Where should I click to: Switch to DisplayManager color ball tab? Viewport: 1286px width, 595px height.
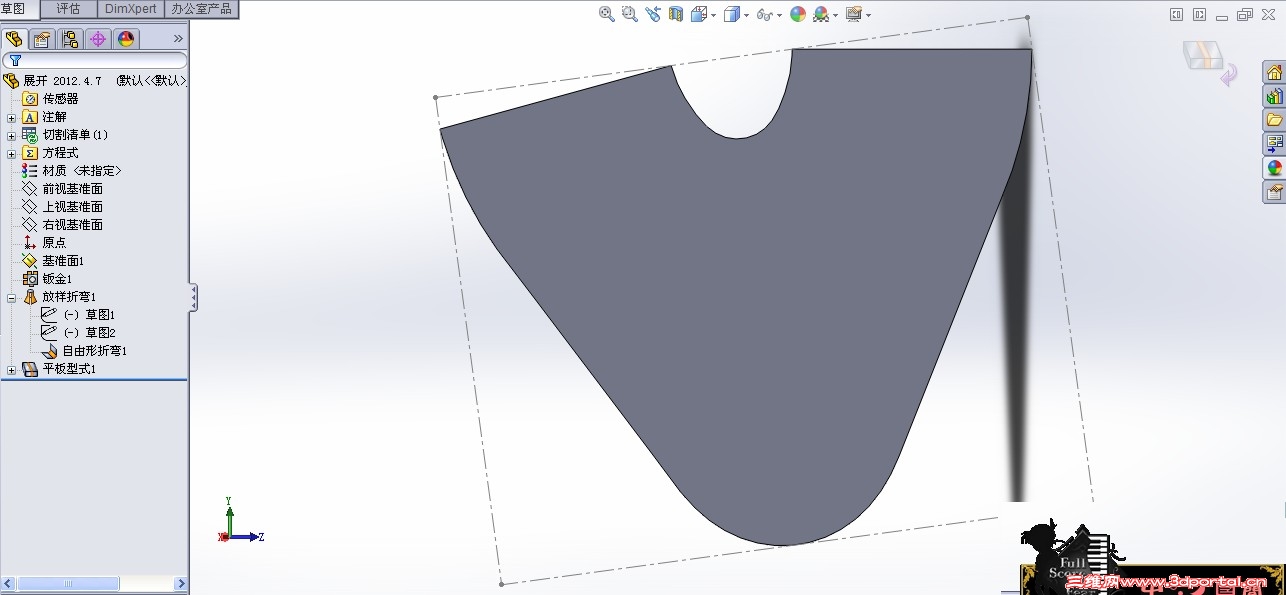(125, 39)
